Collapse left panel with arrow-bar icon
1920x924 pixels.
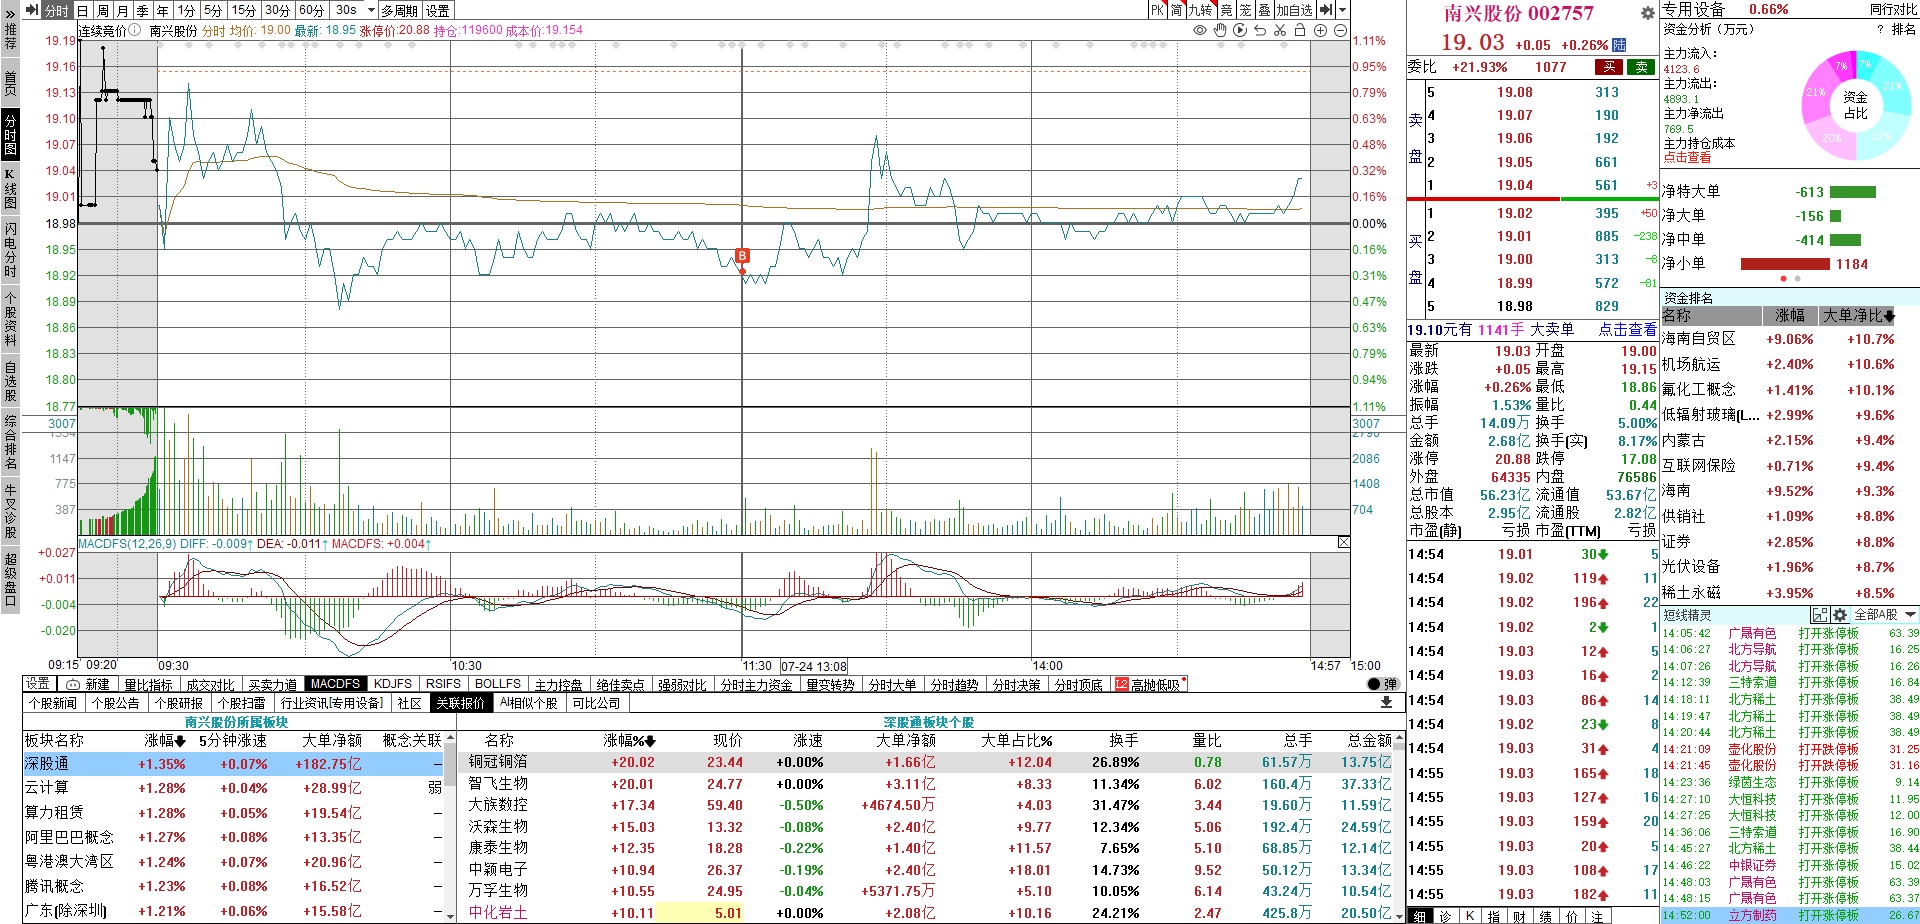click(x=31, y=10)
